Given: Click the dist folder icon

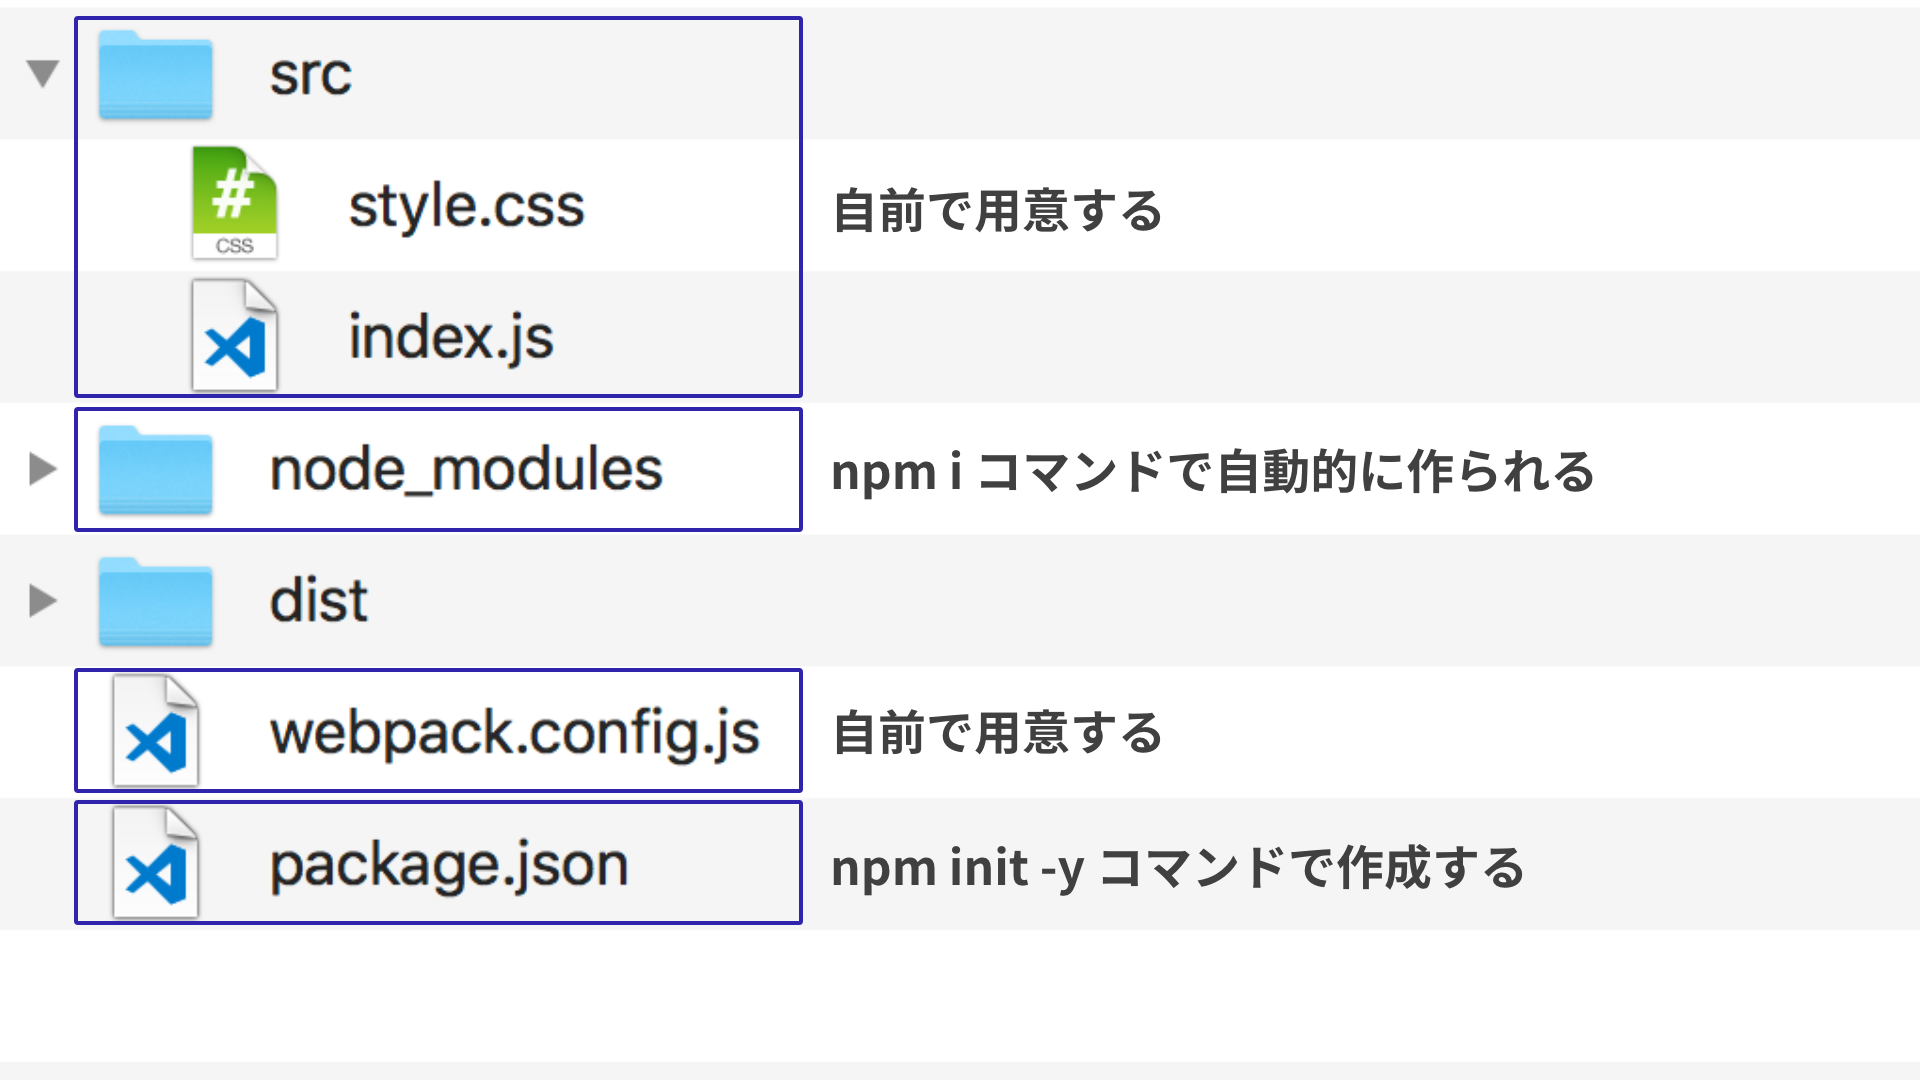Looking at the screenshot, I should [x=155, y=602].
